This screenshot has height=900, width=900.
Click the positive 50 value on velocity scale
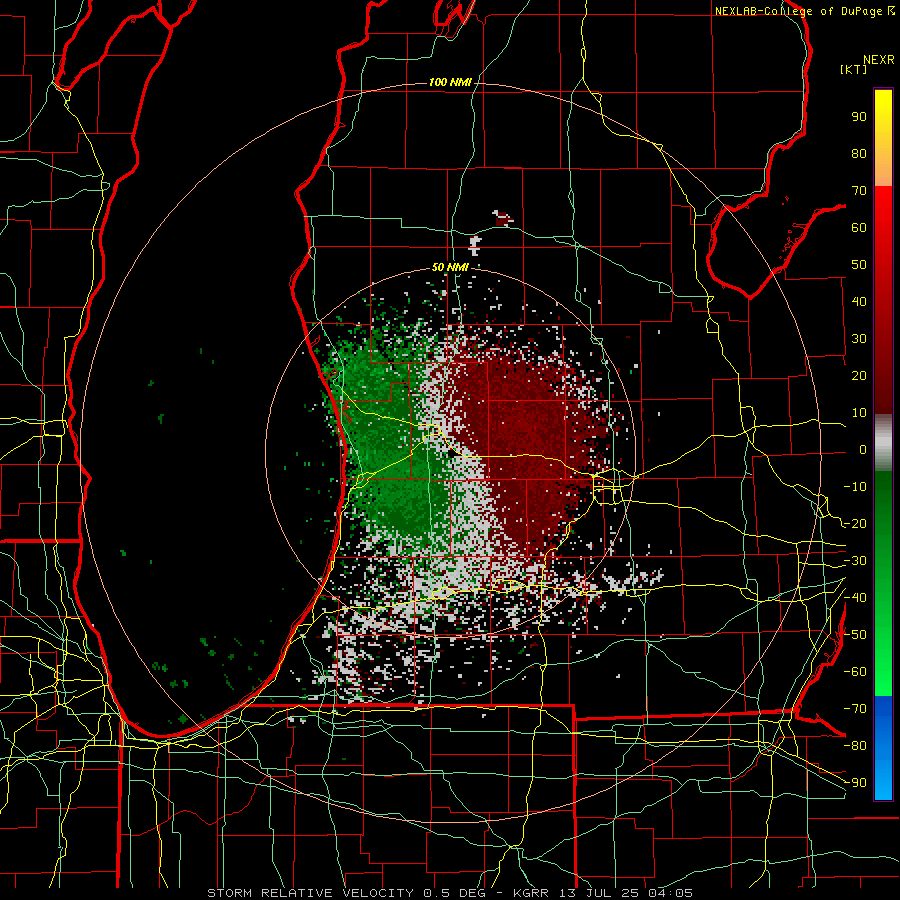tap(859, 265)
